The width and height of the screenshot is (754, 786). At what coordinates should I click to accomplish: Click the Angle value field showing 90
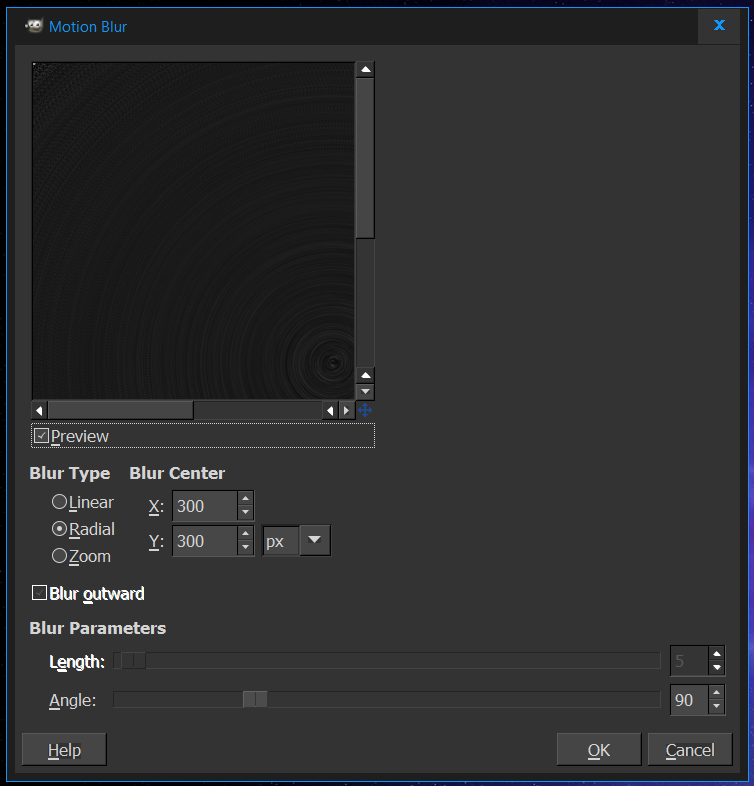(x=690, y=700)
